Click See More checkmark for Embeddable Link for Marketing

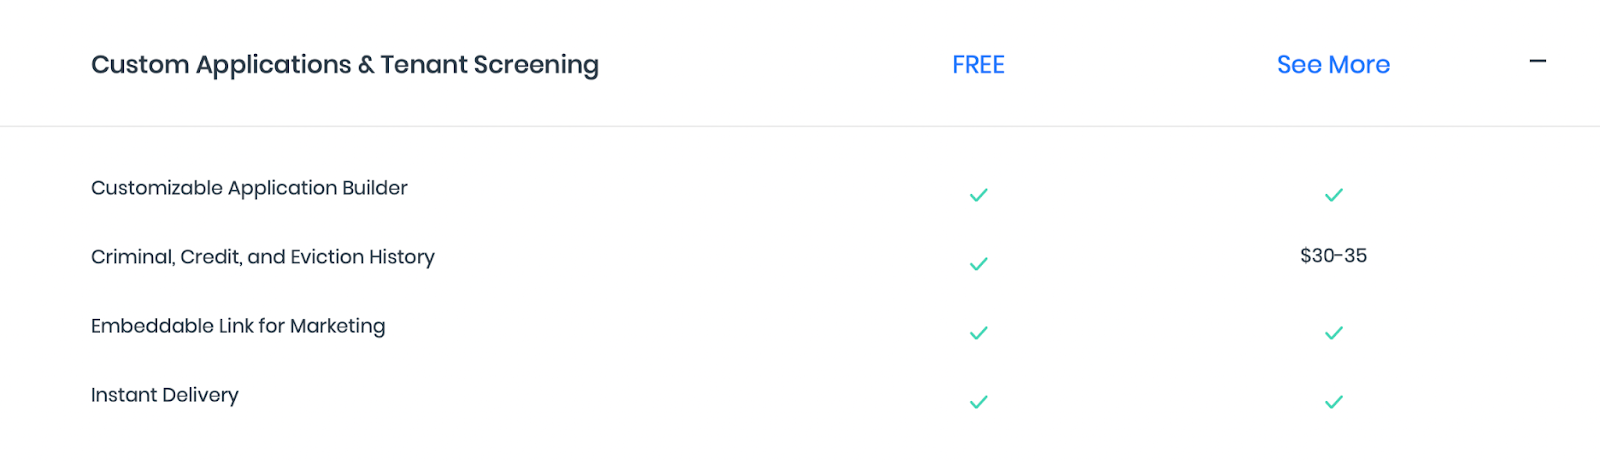click(x=1334, y=333)
